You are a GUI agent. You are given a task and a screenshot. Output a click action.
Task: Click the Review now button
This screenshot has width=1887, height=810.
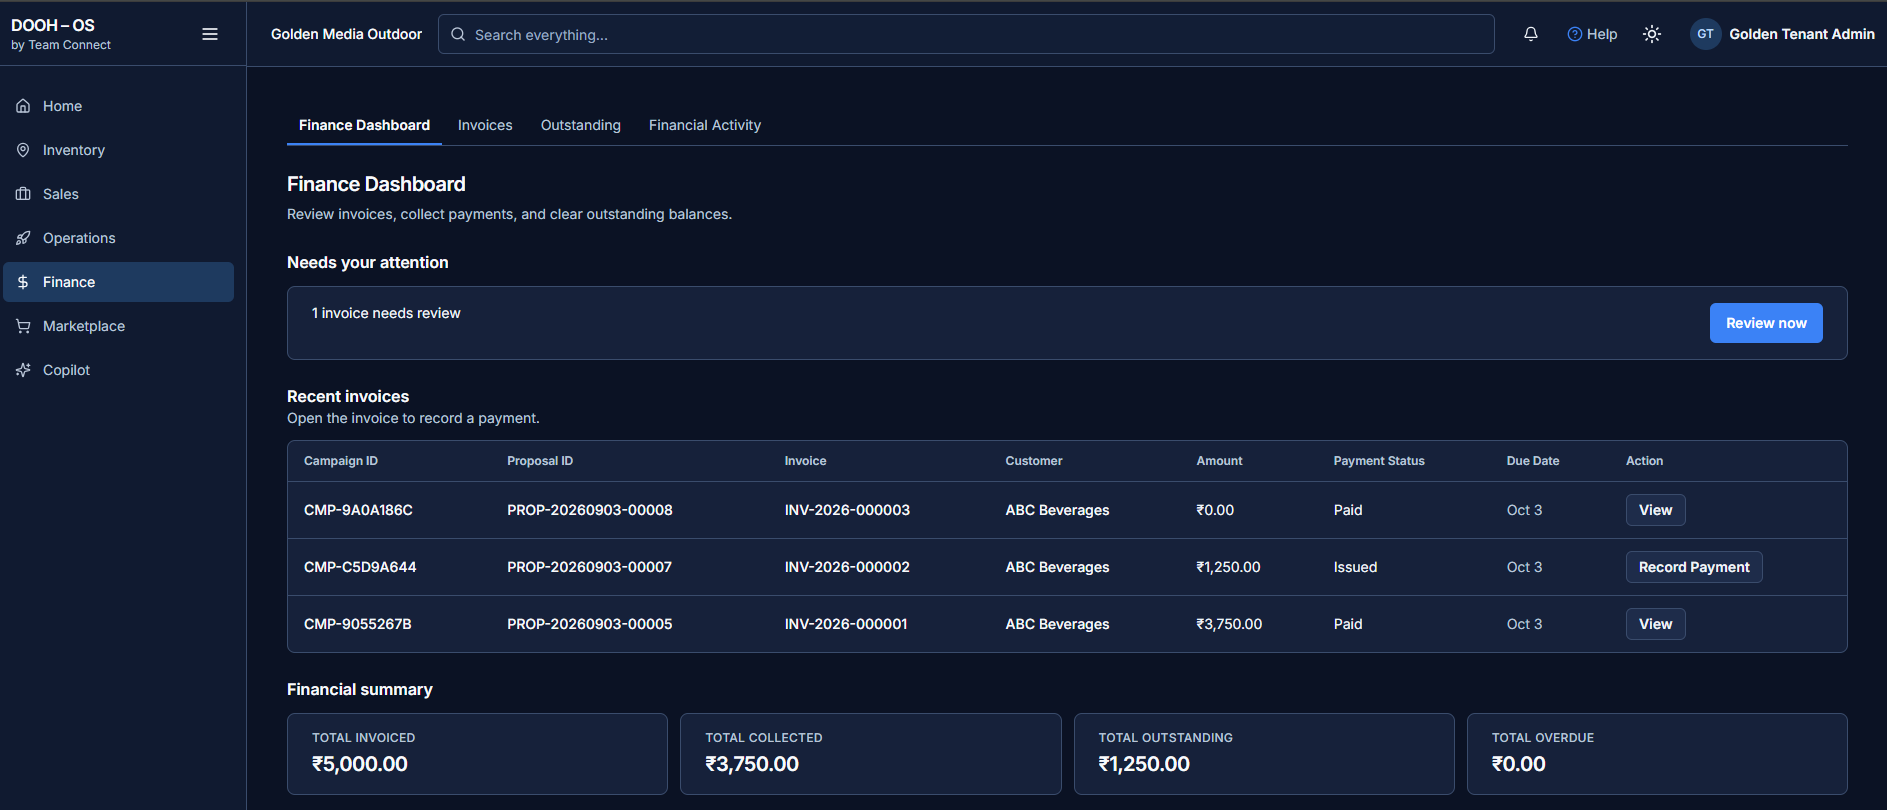click(1766, 323)
